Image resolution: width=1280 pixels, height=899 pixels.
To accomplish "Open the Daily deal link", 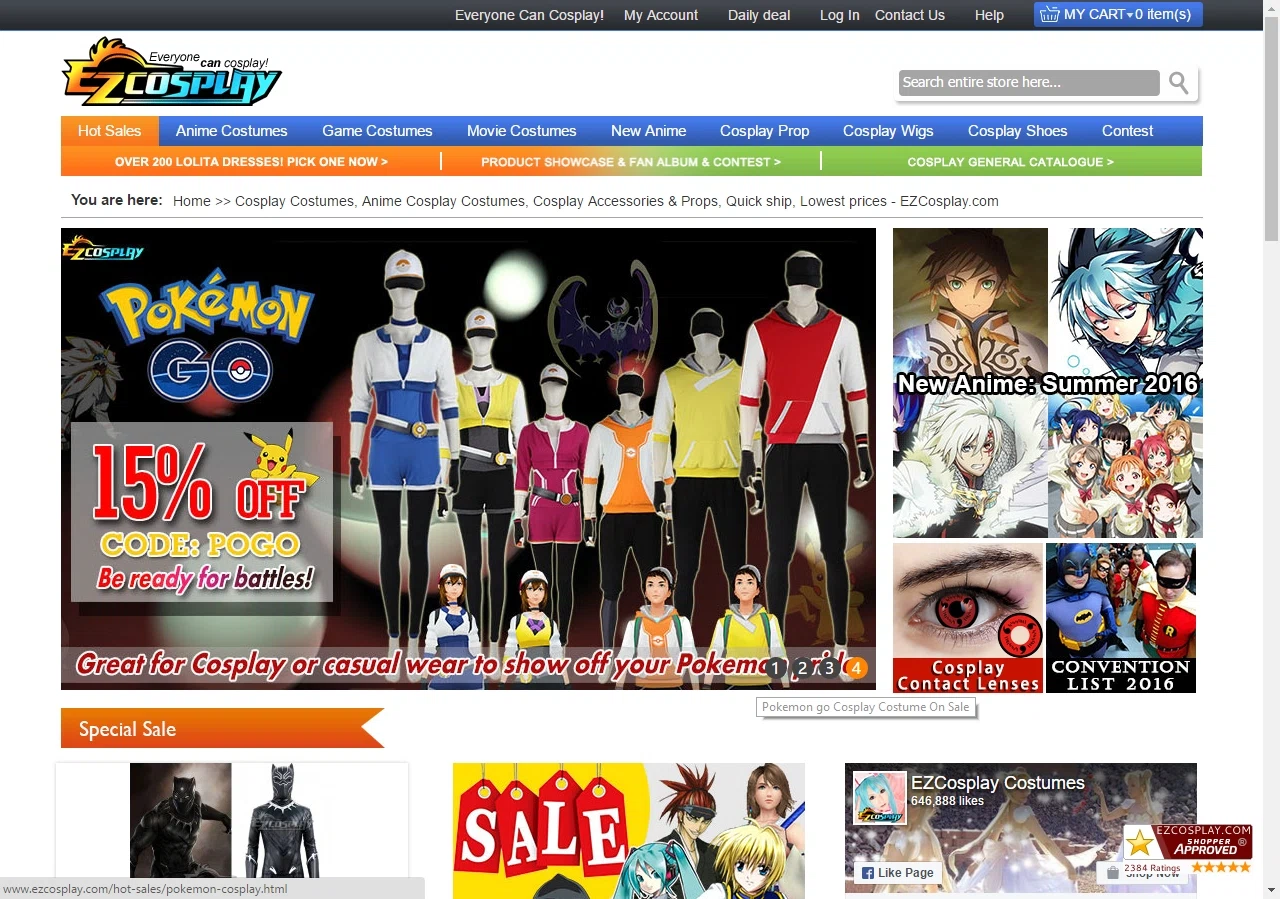I will pyautogui.click(x=759, y=15).
